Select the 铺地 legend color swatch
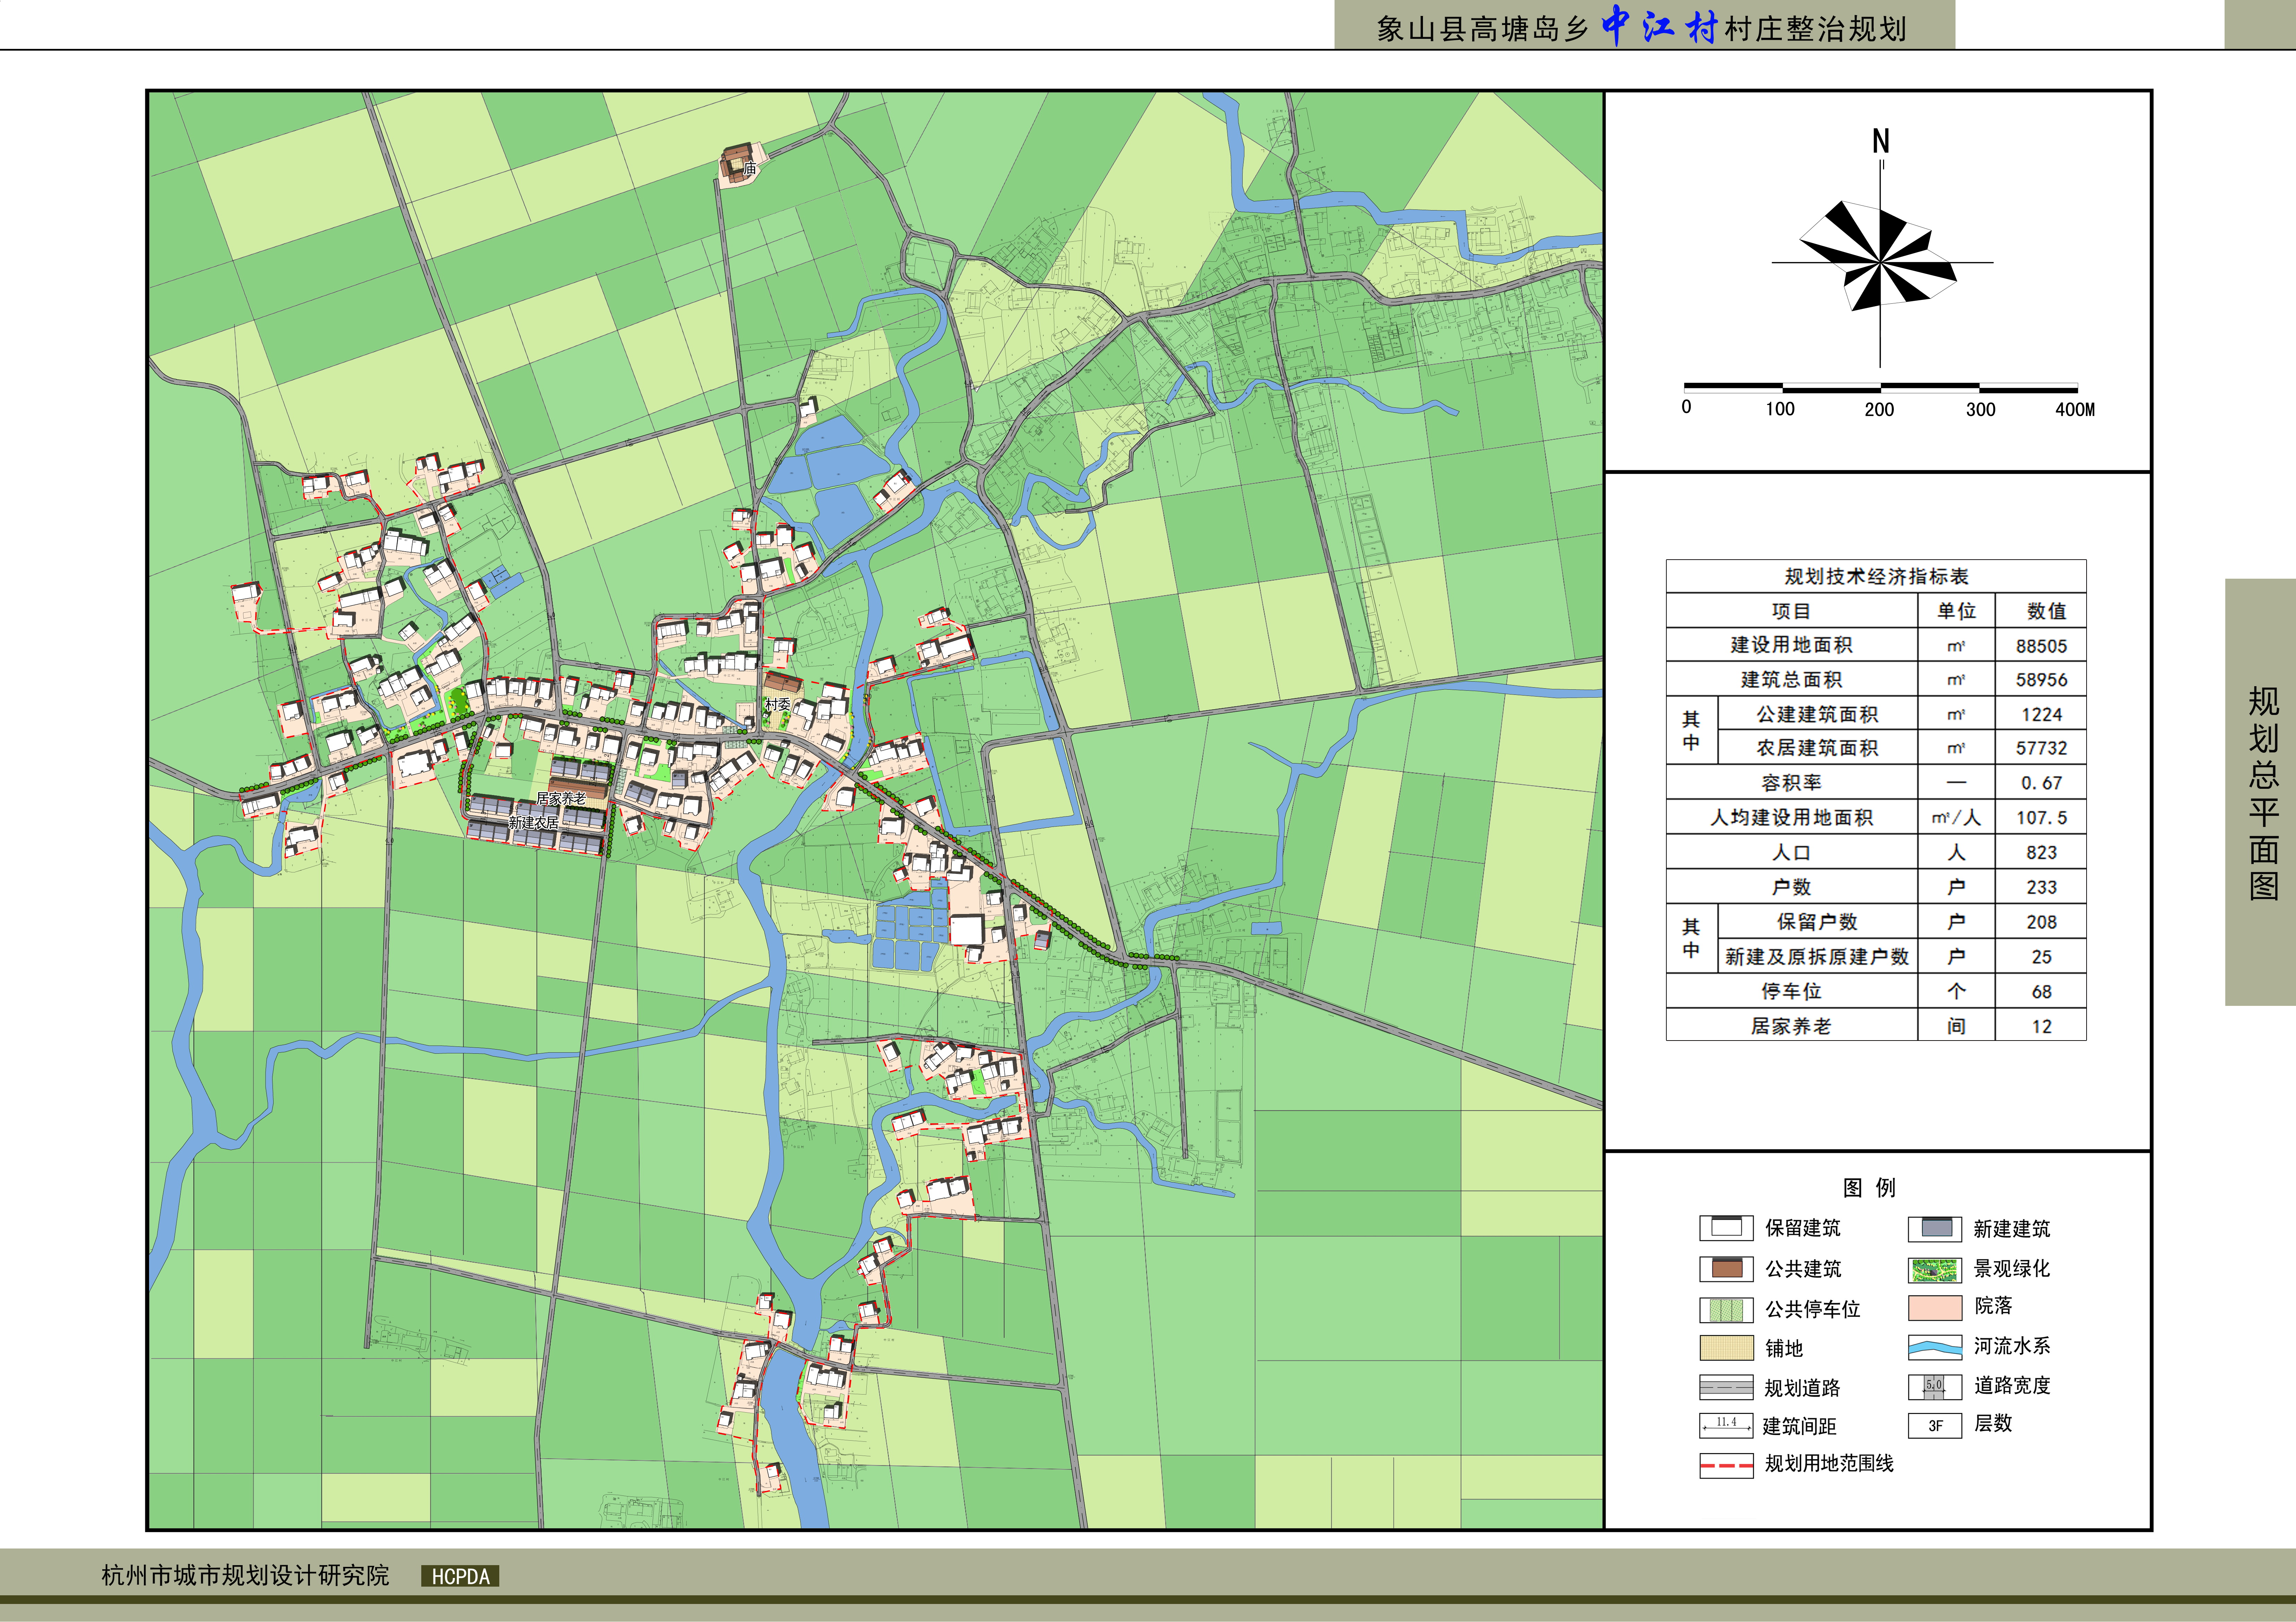The height and width of the screenshot is (1622, 2296). click(x=1726, y=1348)
